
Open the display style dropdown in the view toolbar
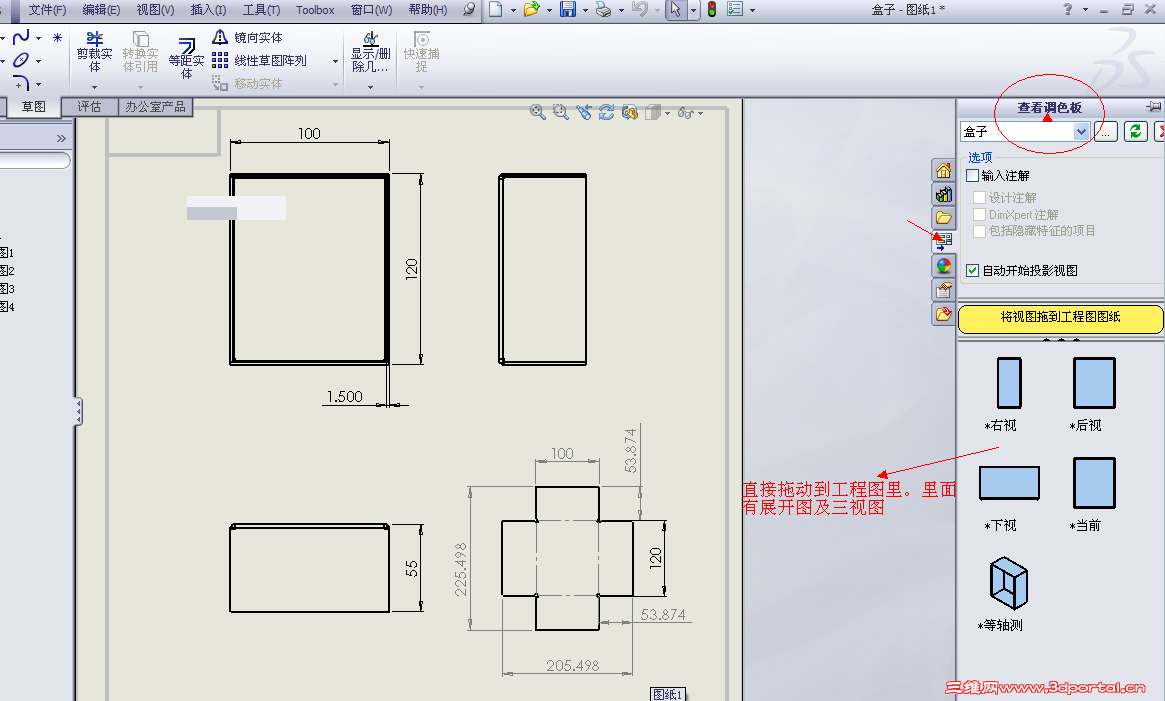click(666, 113)
